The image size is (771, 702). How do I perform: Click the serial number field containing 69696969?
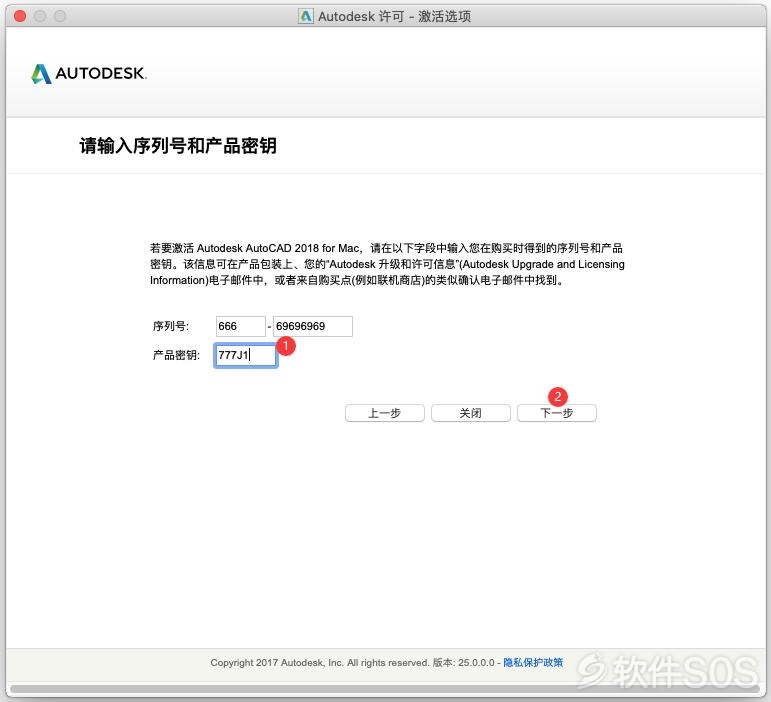(x=313, y=326)
